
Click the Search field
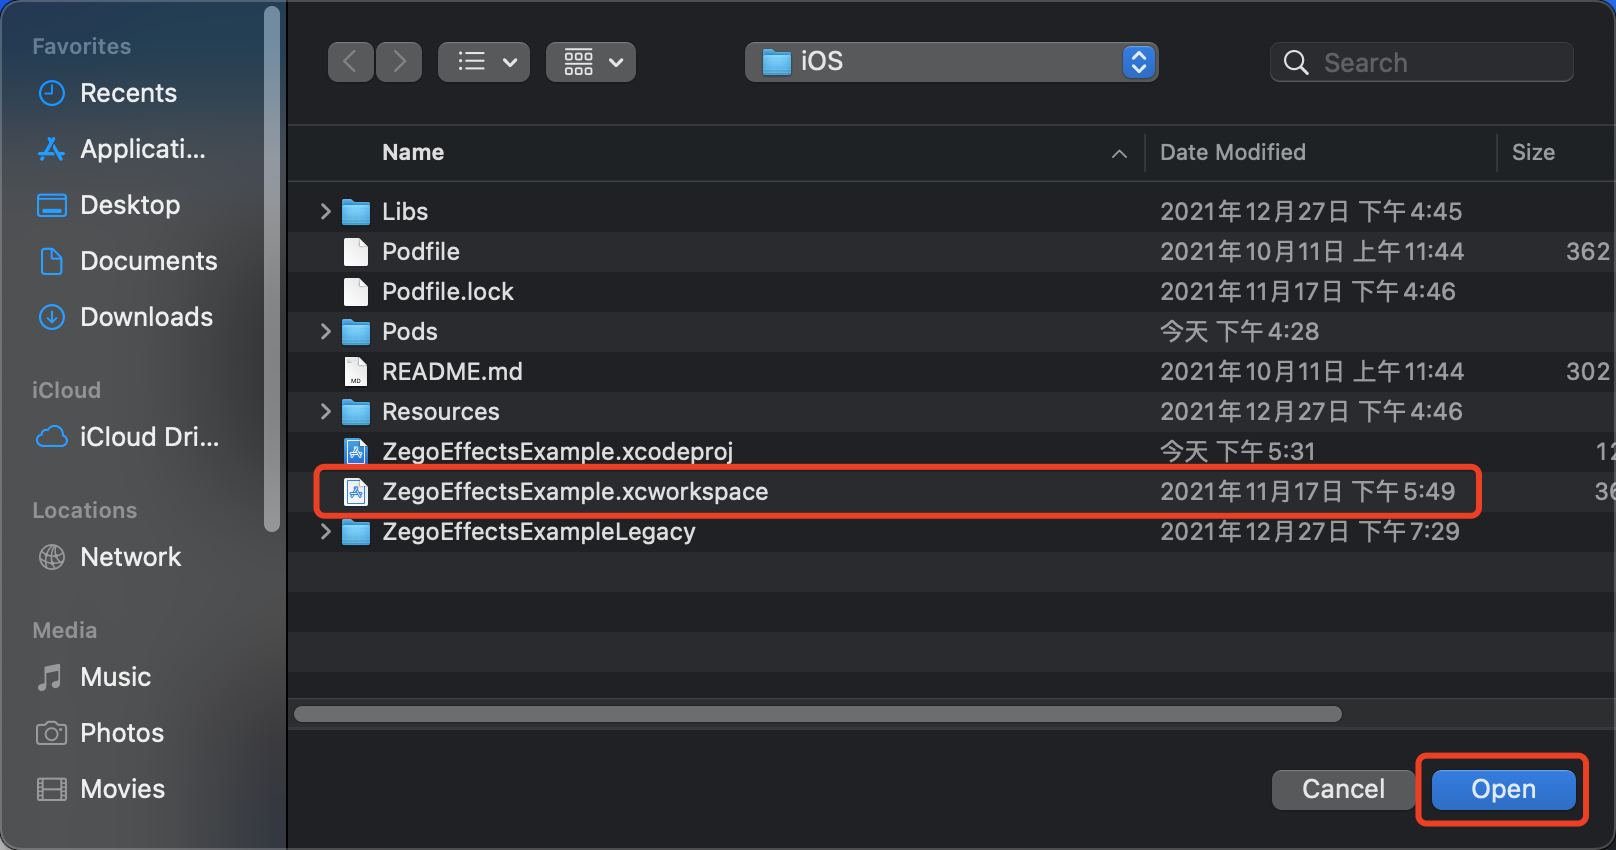(x=1421, y=62)
